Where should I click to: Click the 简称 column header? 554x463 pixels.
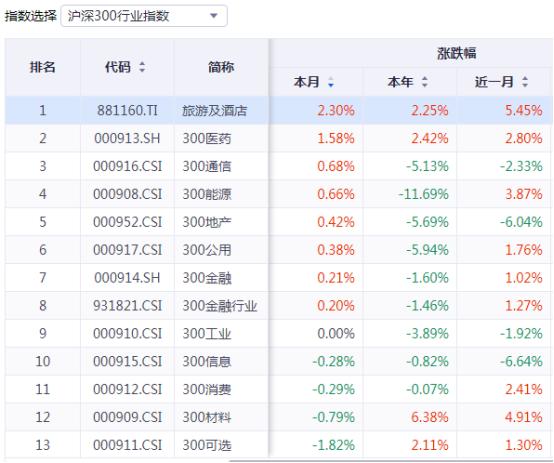(x=221, y=67)
